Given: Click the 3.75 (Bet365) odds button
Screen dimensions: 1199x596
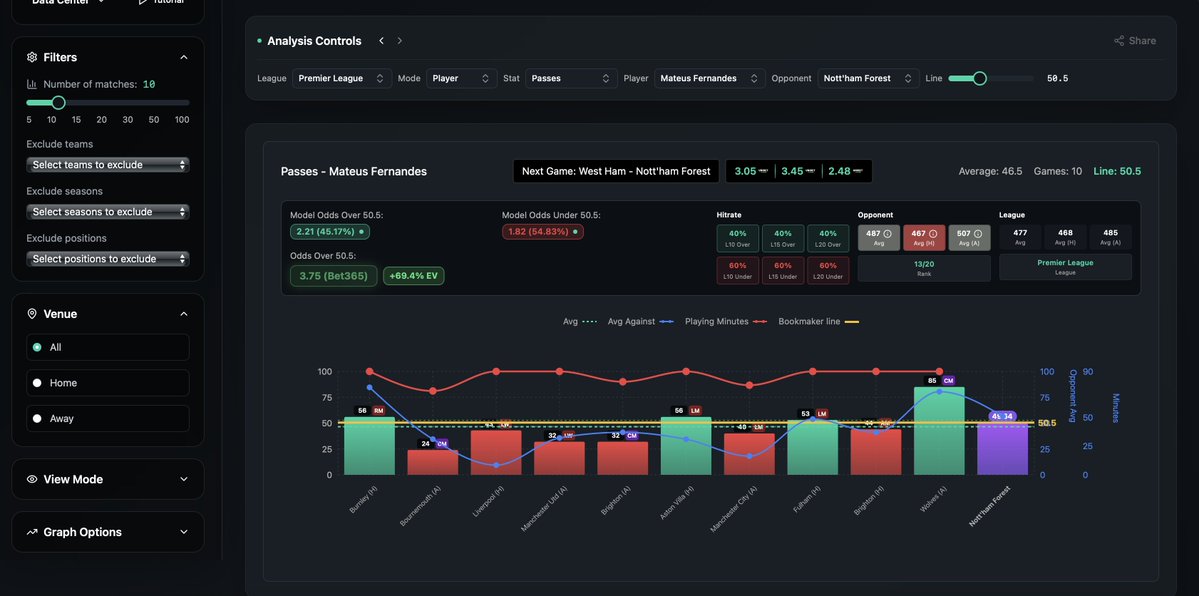Looking at the screenshot, I should click(333, 275).
